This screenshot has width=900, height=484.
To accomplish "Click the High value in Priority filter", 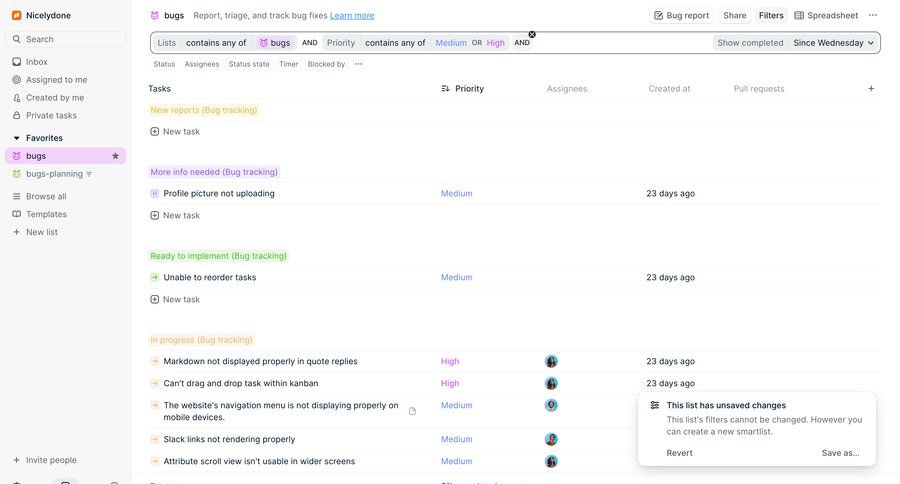I will click(x=495, y=42).
